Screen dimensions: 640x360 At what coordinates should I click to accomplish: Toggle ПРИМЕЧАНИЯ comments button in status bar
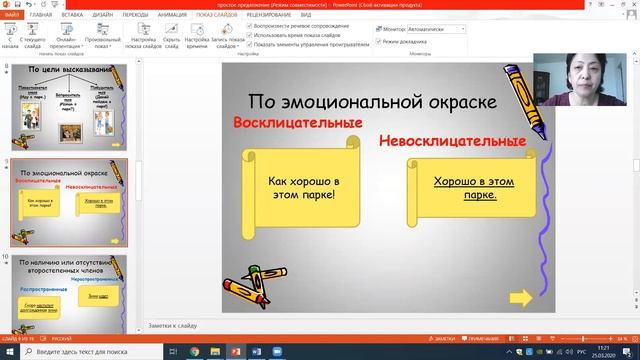coord(480,339)
